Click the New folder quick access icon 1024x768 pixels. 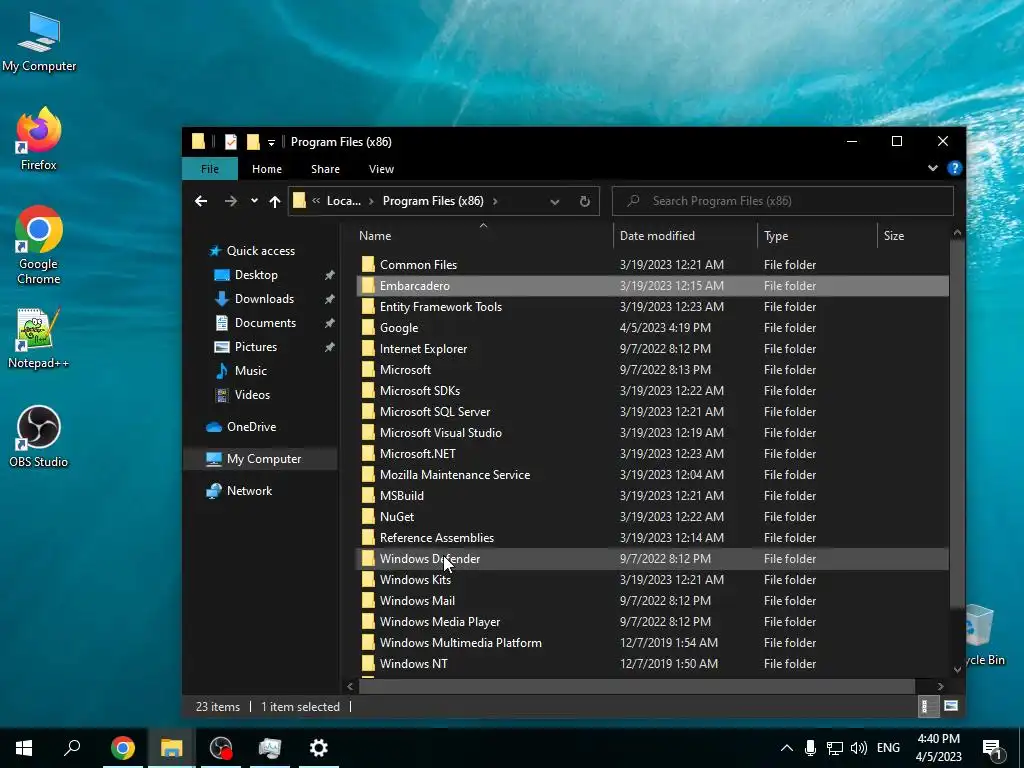click(253, 142)
